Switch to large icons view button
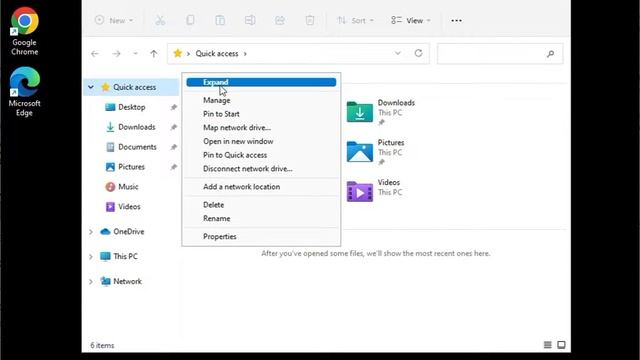Screen dimensions: 640x360 point(561,345)
